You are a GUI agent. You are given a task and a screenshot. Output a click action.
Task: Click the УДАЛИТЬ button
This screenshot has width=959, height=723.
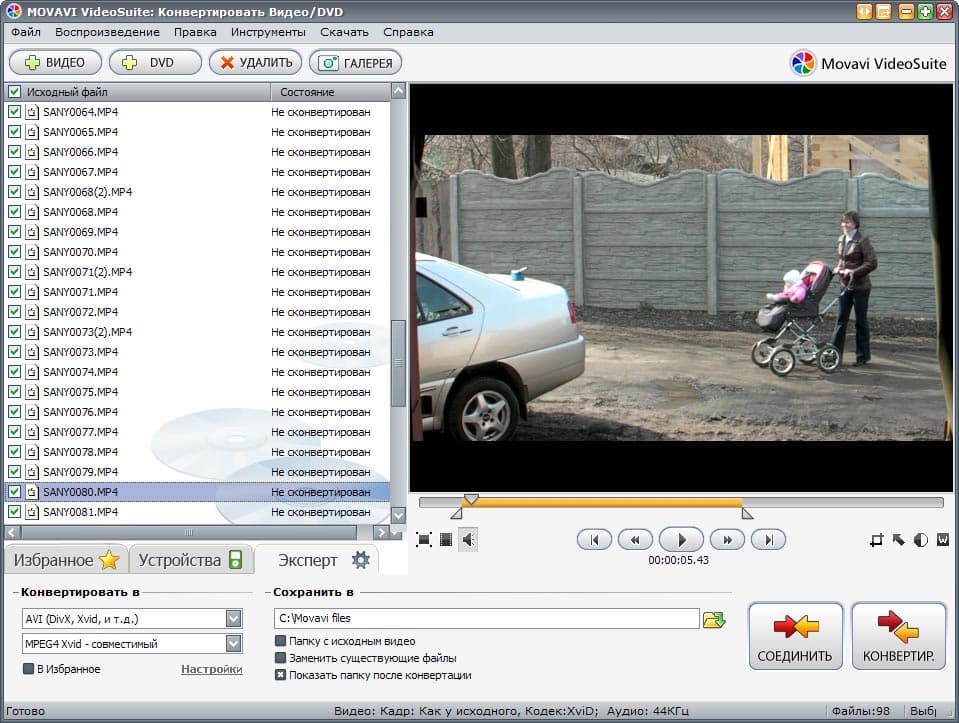click(x=256, y=62)
